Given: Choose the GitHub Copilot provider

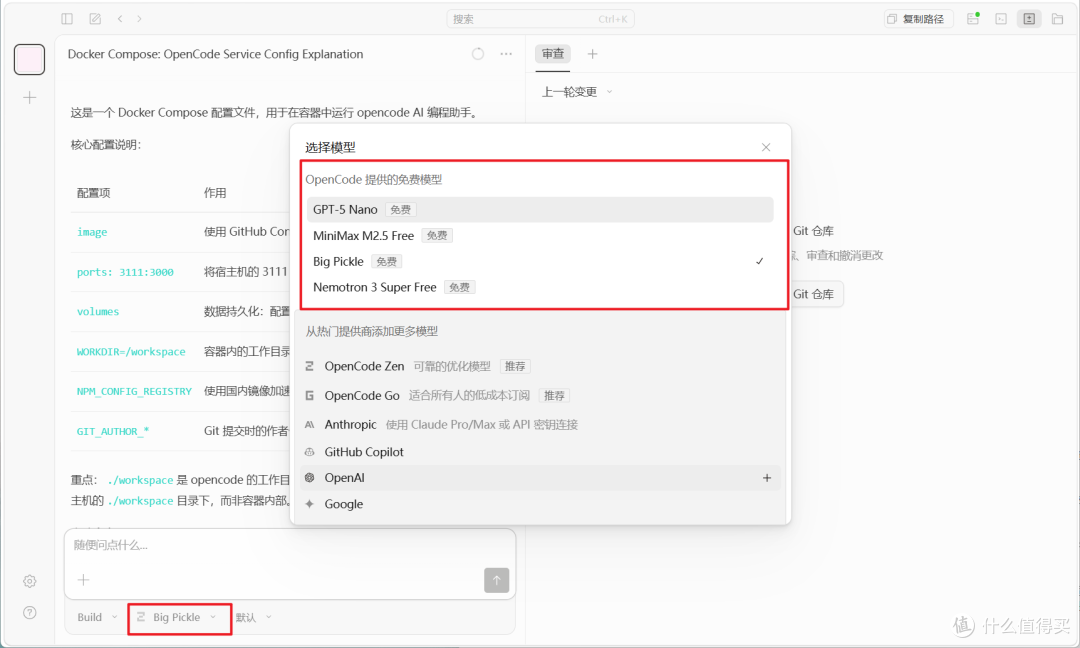Looking at the screenshot, I should (x=540, y=452).
